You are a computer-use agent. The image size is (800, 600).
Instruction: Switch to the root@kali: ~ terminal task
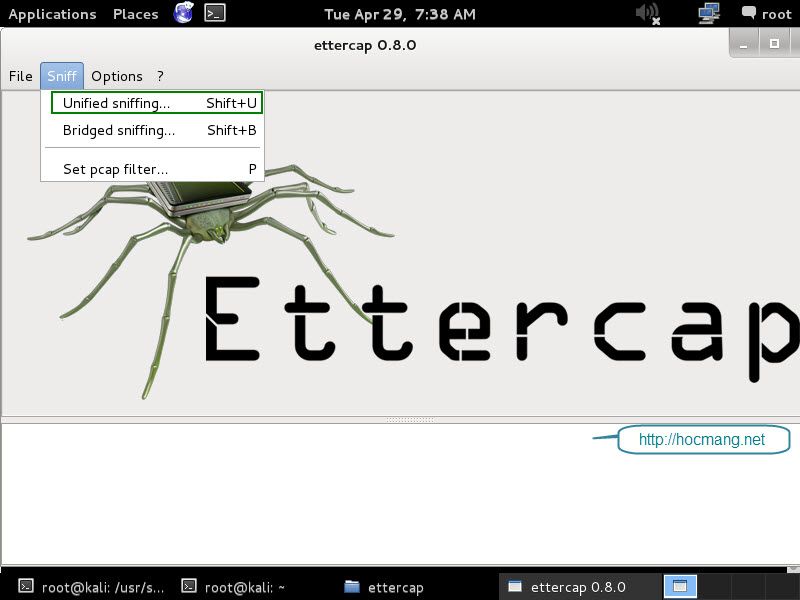(x=235, y=587)
